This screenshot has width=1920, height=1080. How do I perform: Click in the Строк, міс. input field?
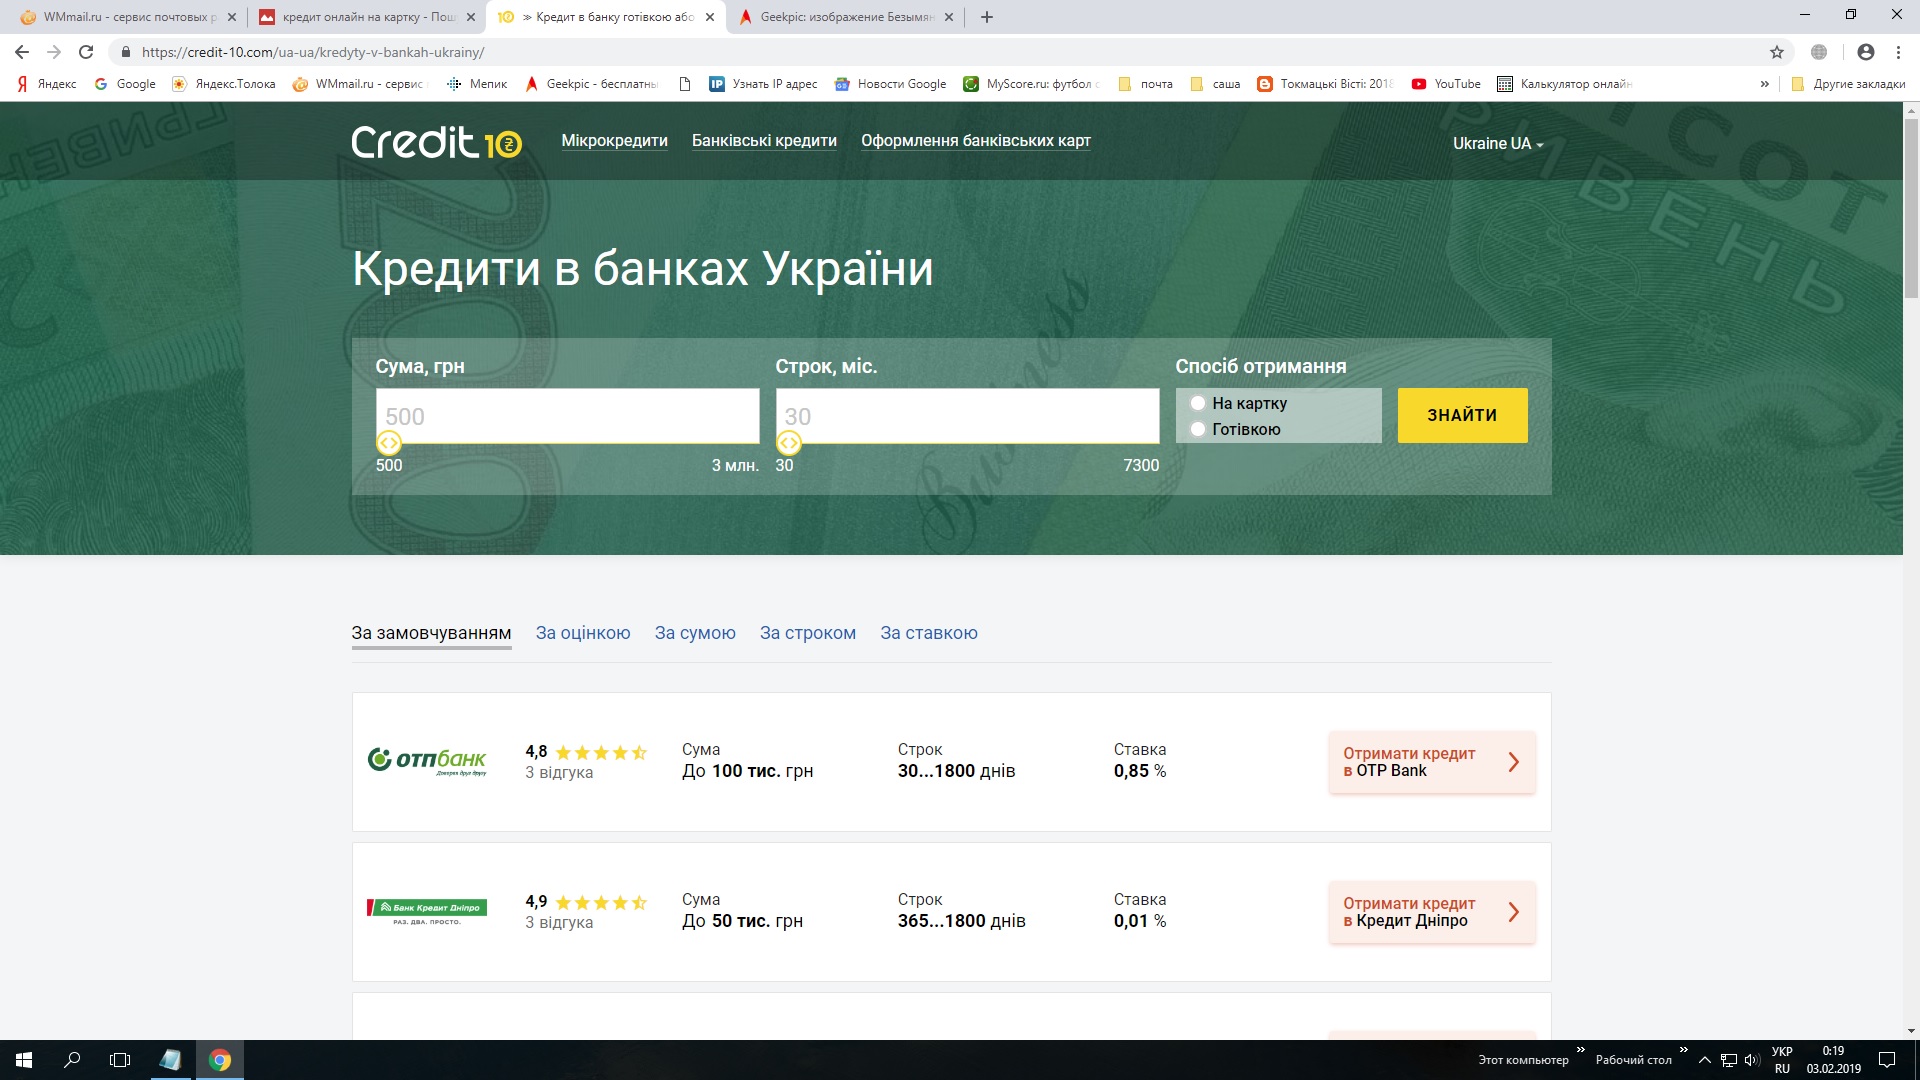tap(967, 415)
